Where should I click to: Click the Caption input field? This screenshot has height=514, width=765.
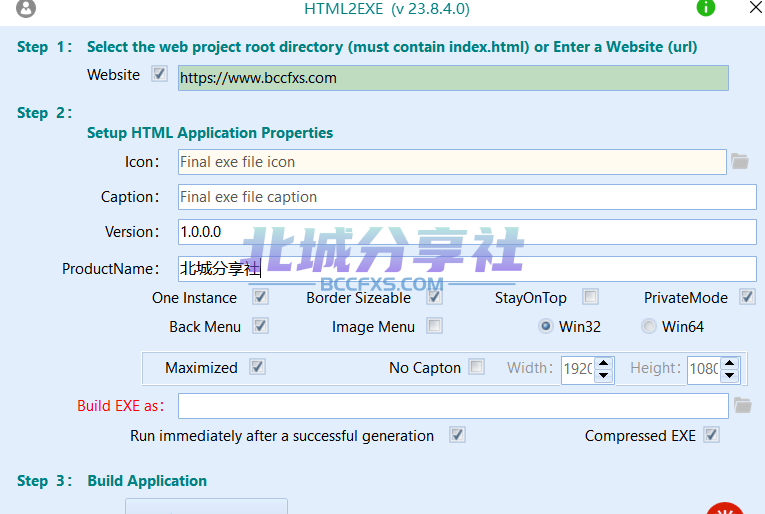pos(467,197)
